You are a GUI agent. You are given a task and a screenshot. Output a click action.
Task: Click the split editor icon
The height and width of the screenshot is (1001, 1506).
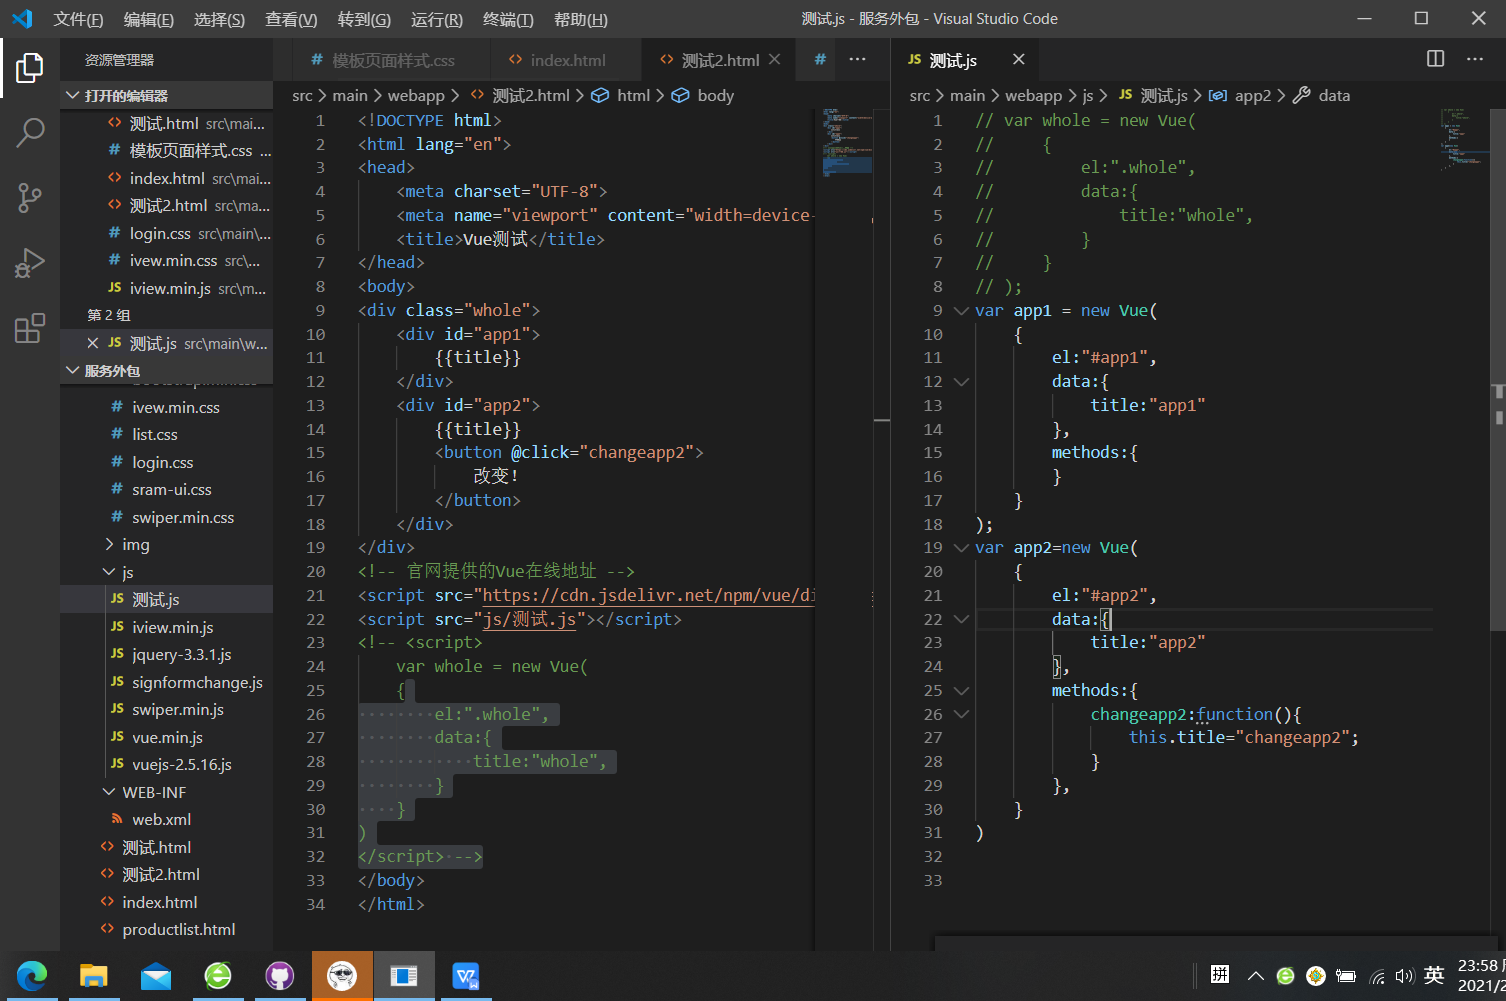tap(1435, 59)
